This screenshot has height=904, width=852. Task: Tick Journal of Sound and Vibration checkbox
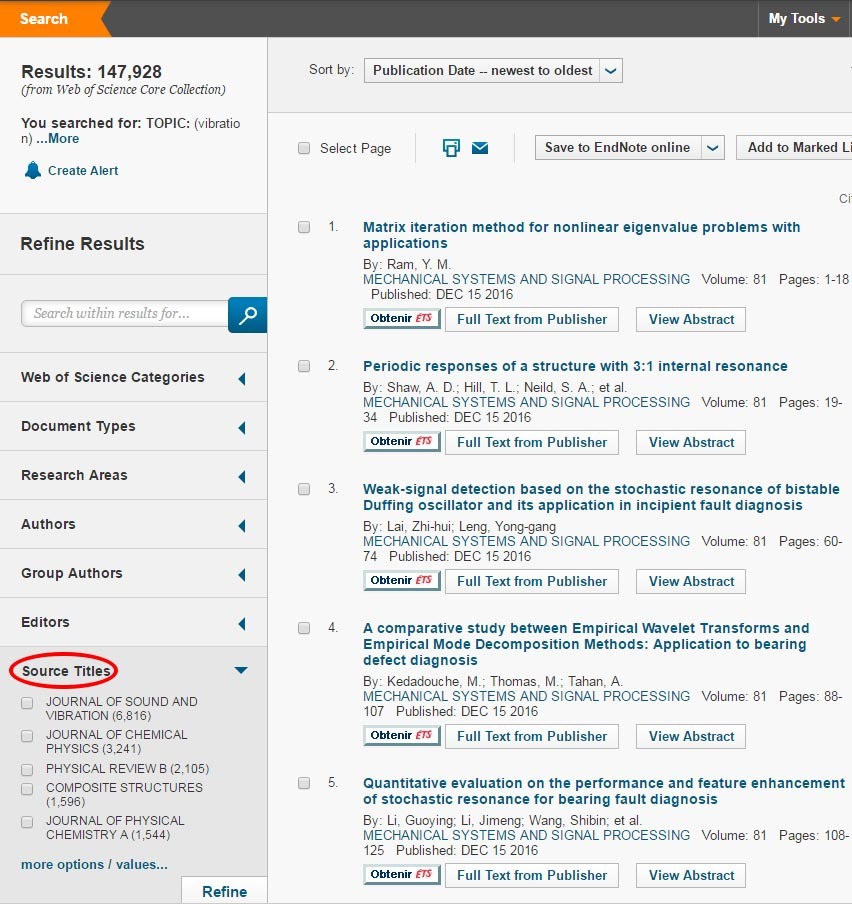(x=28, y=703)
